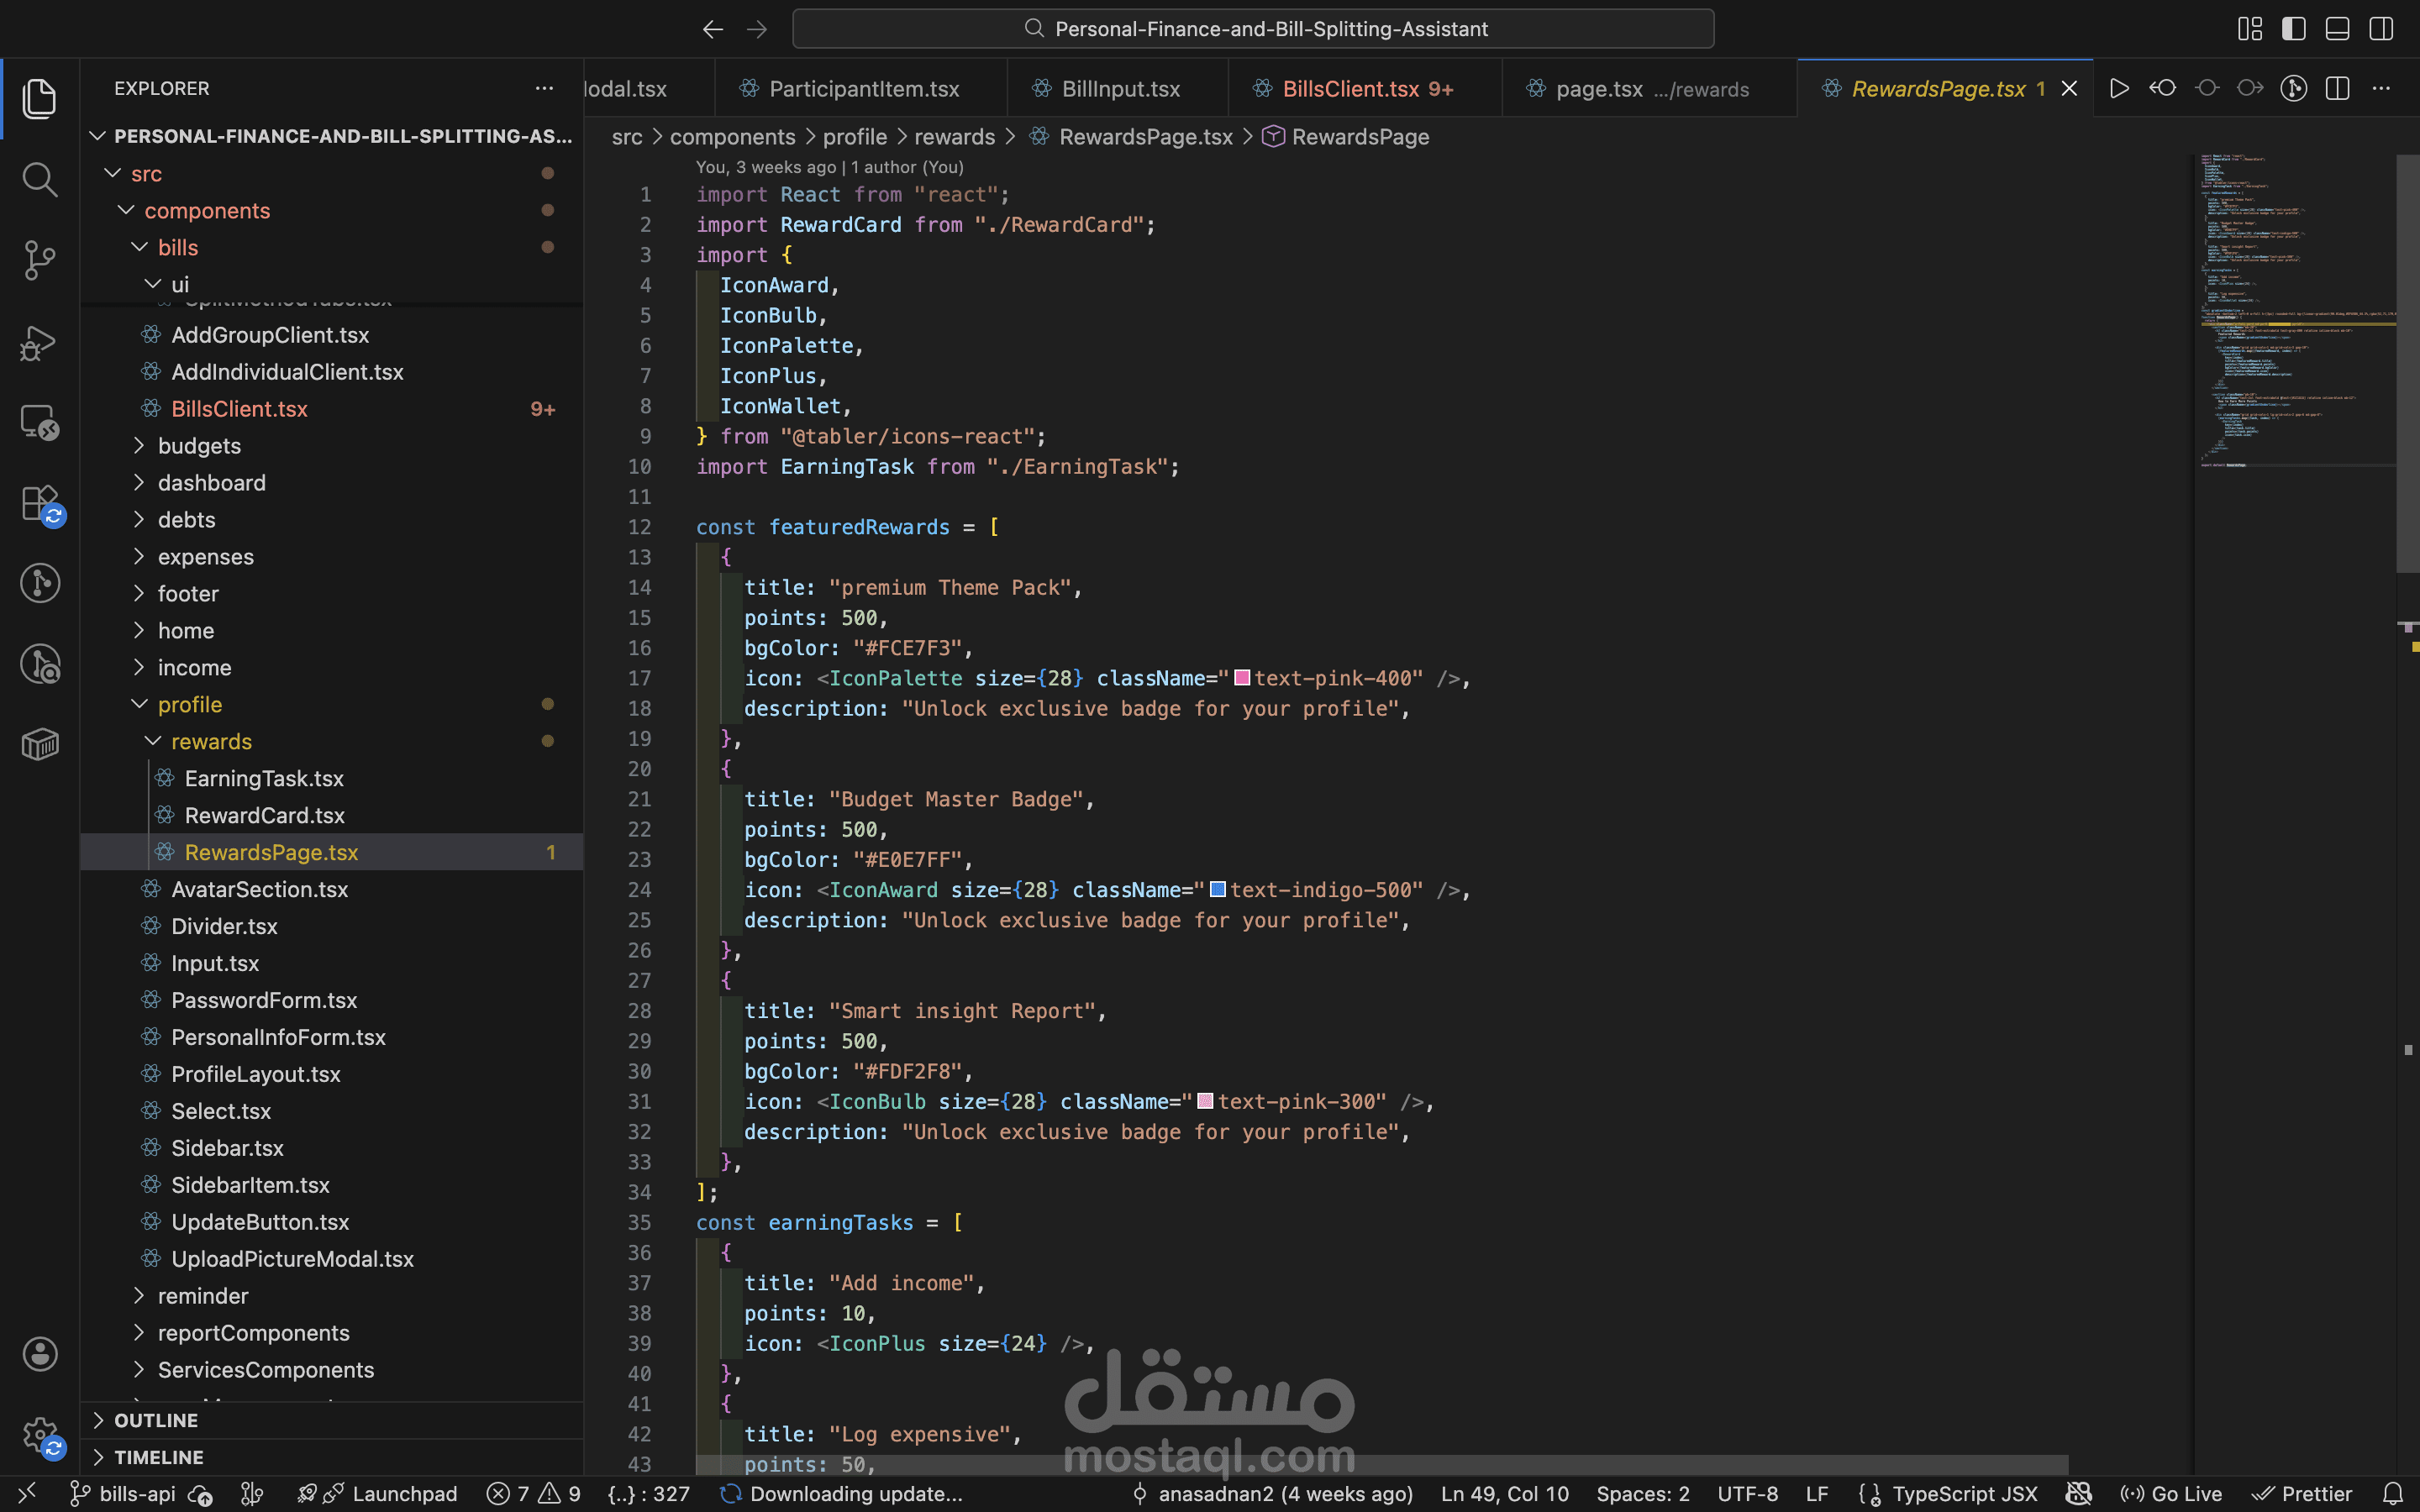Viewport: 2420px width, 1512px height.
Task: Open Run and Debug view
Action: click(39, 342)
